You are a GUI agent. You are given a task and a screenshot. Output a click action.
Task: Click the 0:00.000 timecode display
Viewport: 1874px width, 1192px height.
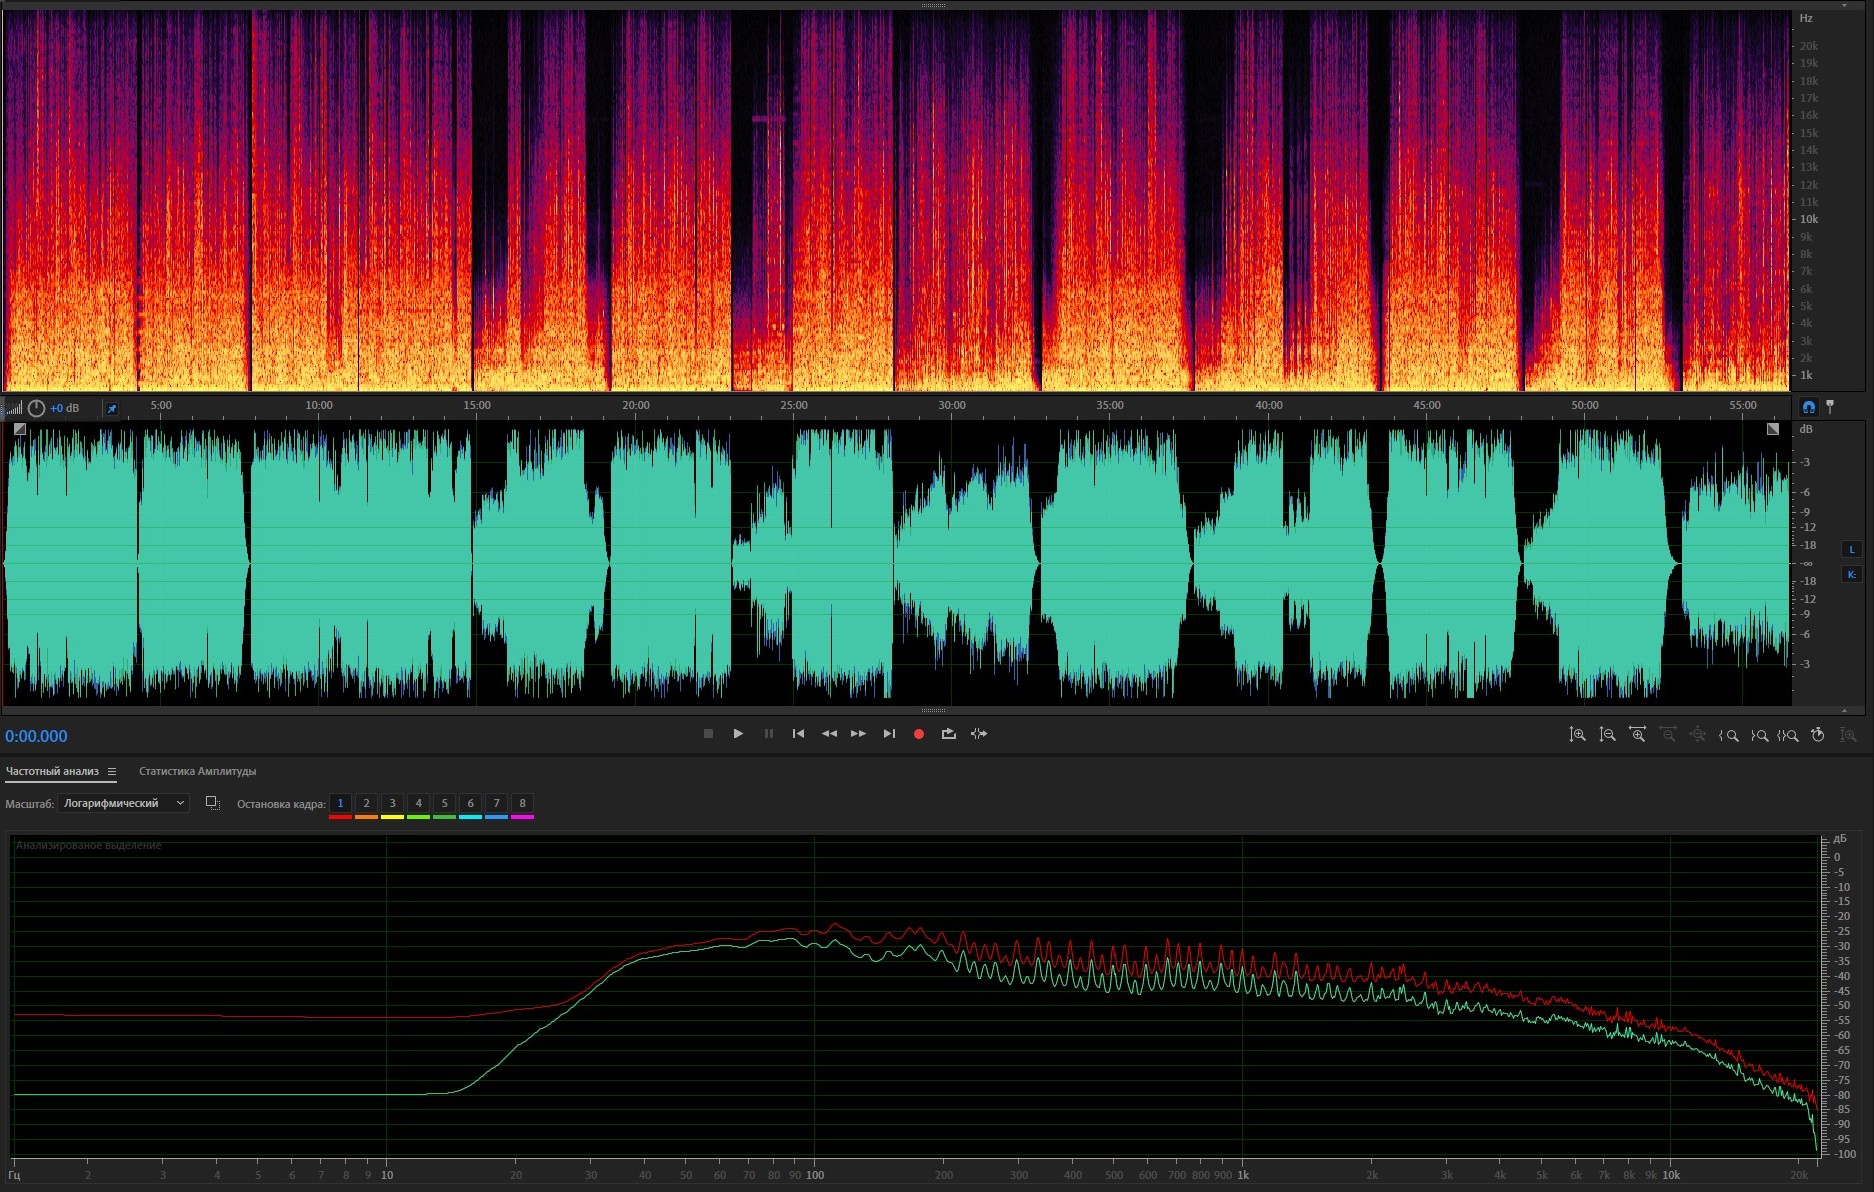pyautogui.click(x=37, y=736)
